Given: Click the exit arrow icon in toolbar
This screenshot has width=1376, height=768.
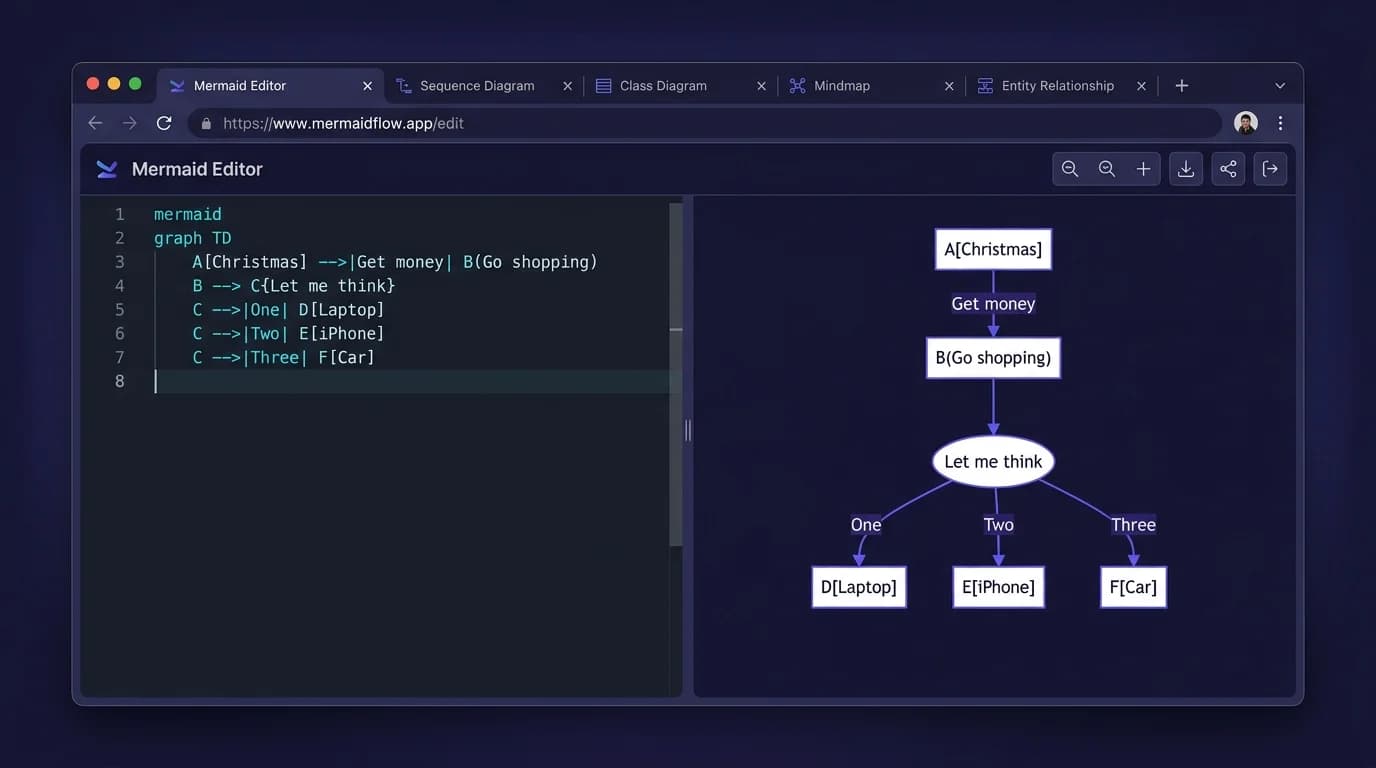Looking at the screenshot, I should click(x=1270, y=169).
